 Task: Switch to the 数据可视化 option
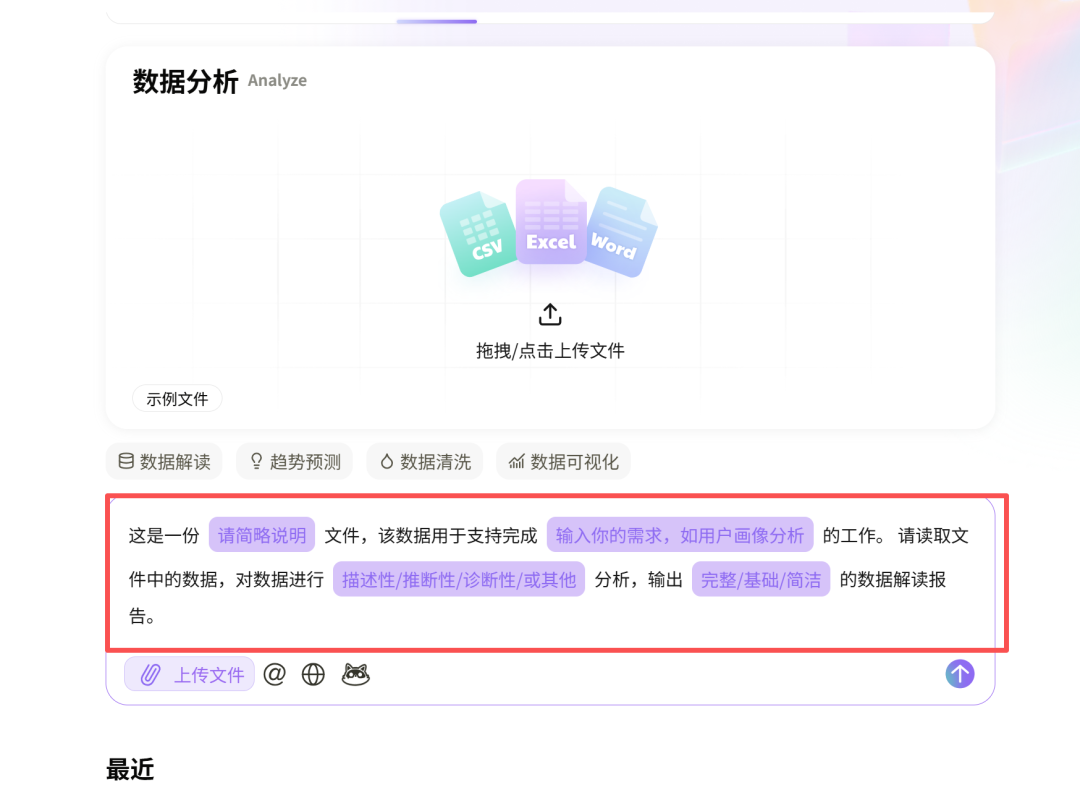click(563, 461)
